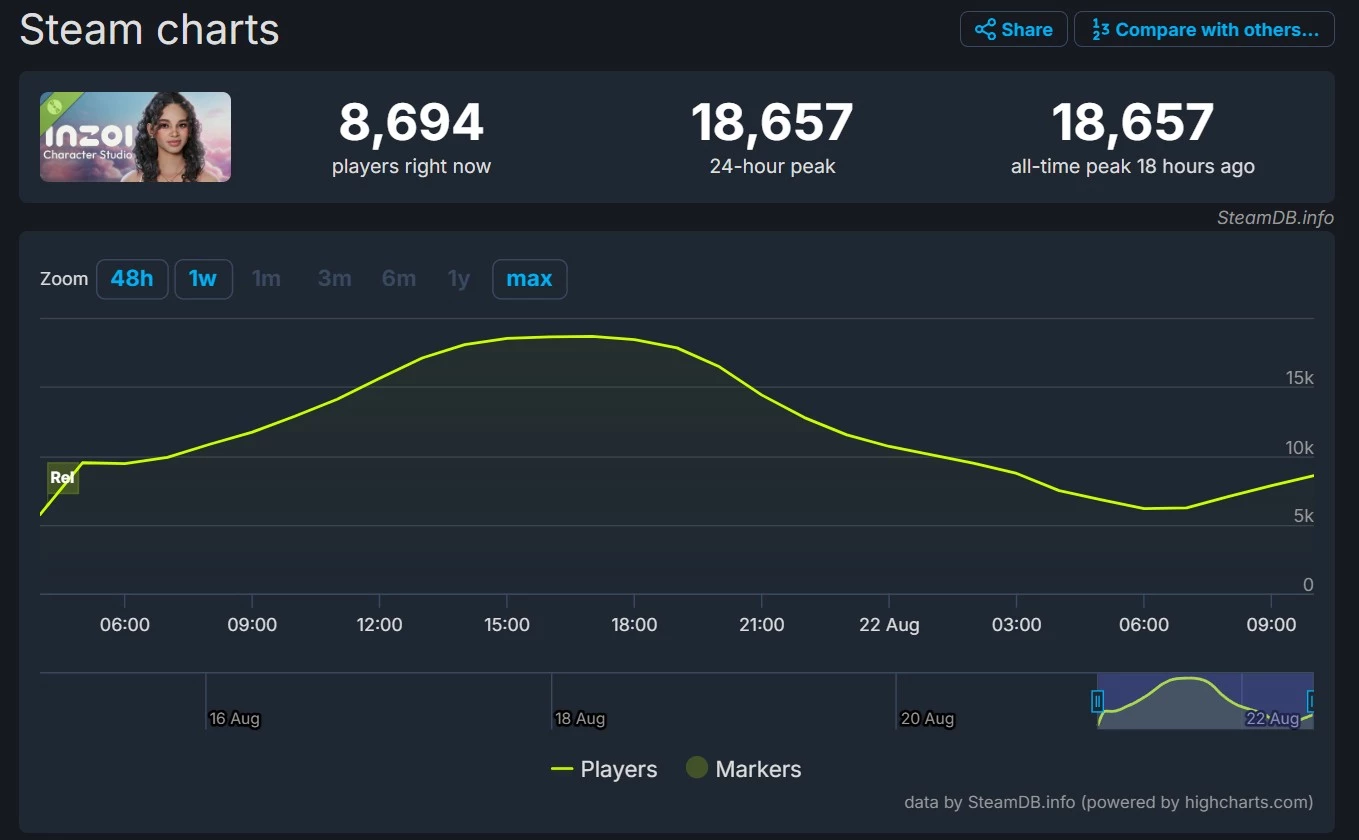Open Compare with others dialog
Screen dimensions: 1359x840
pos(1203,30)
